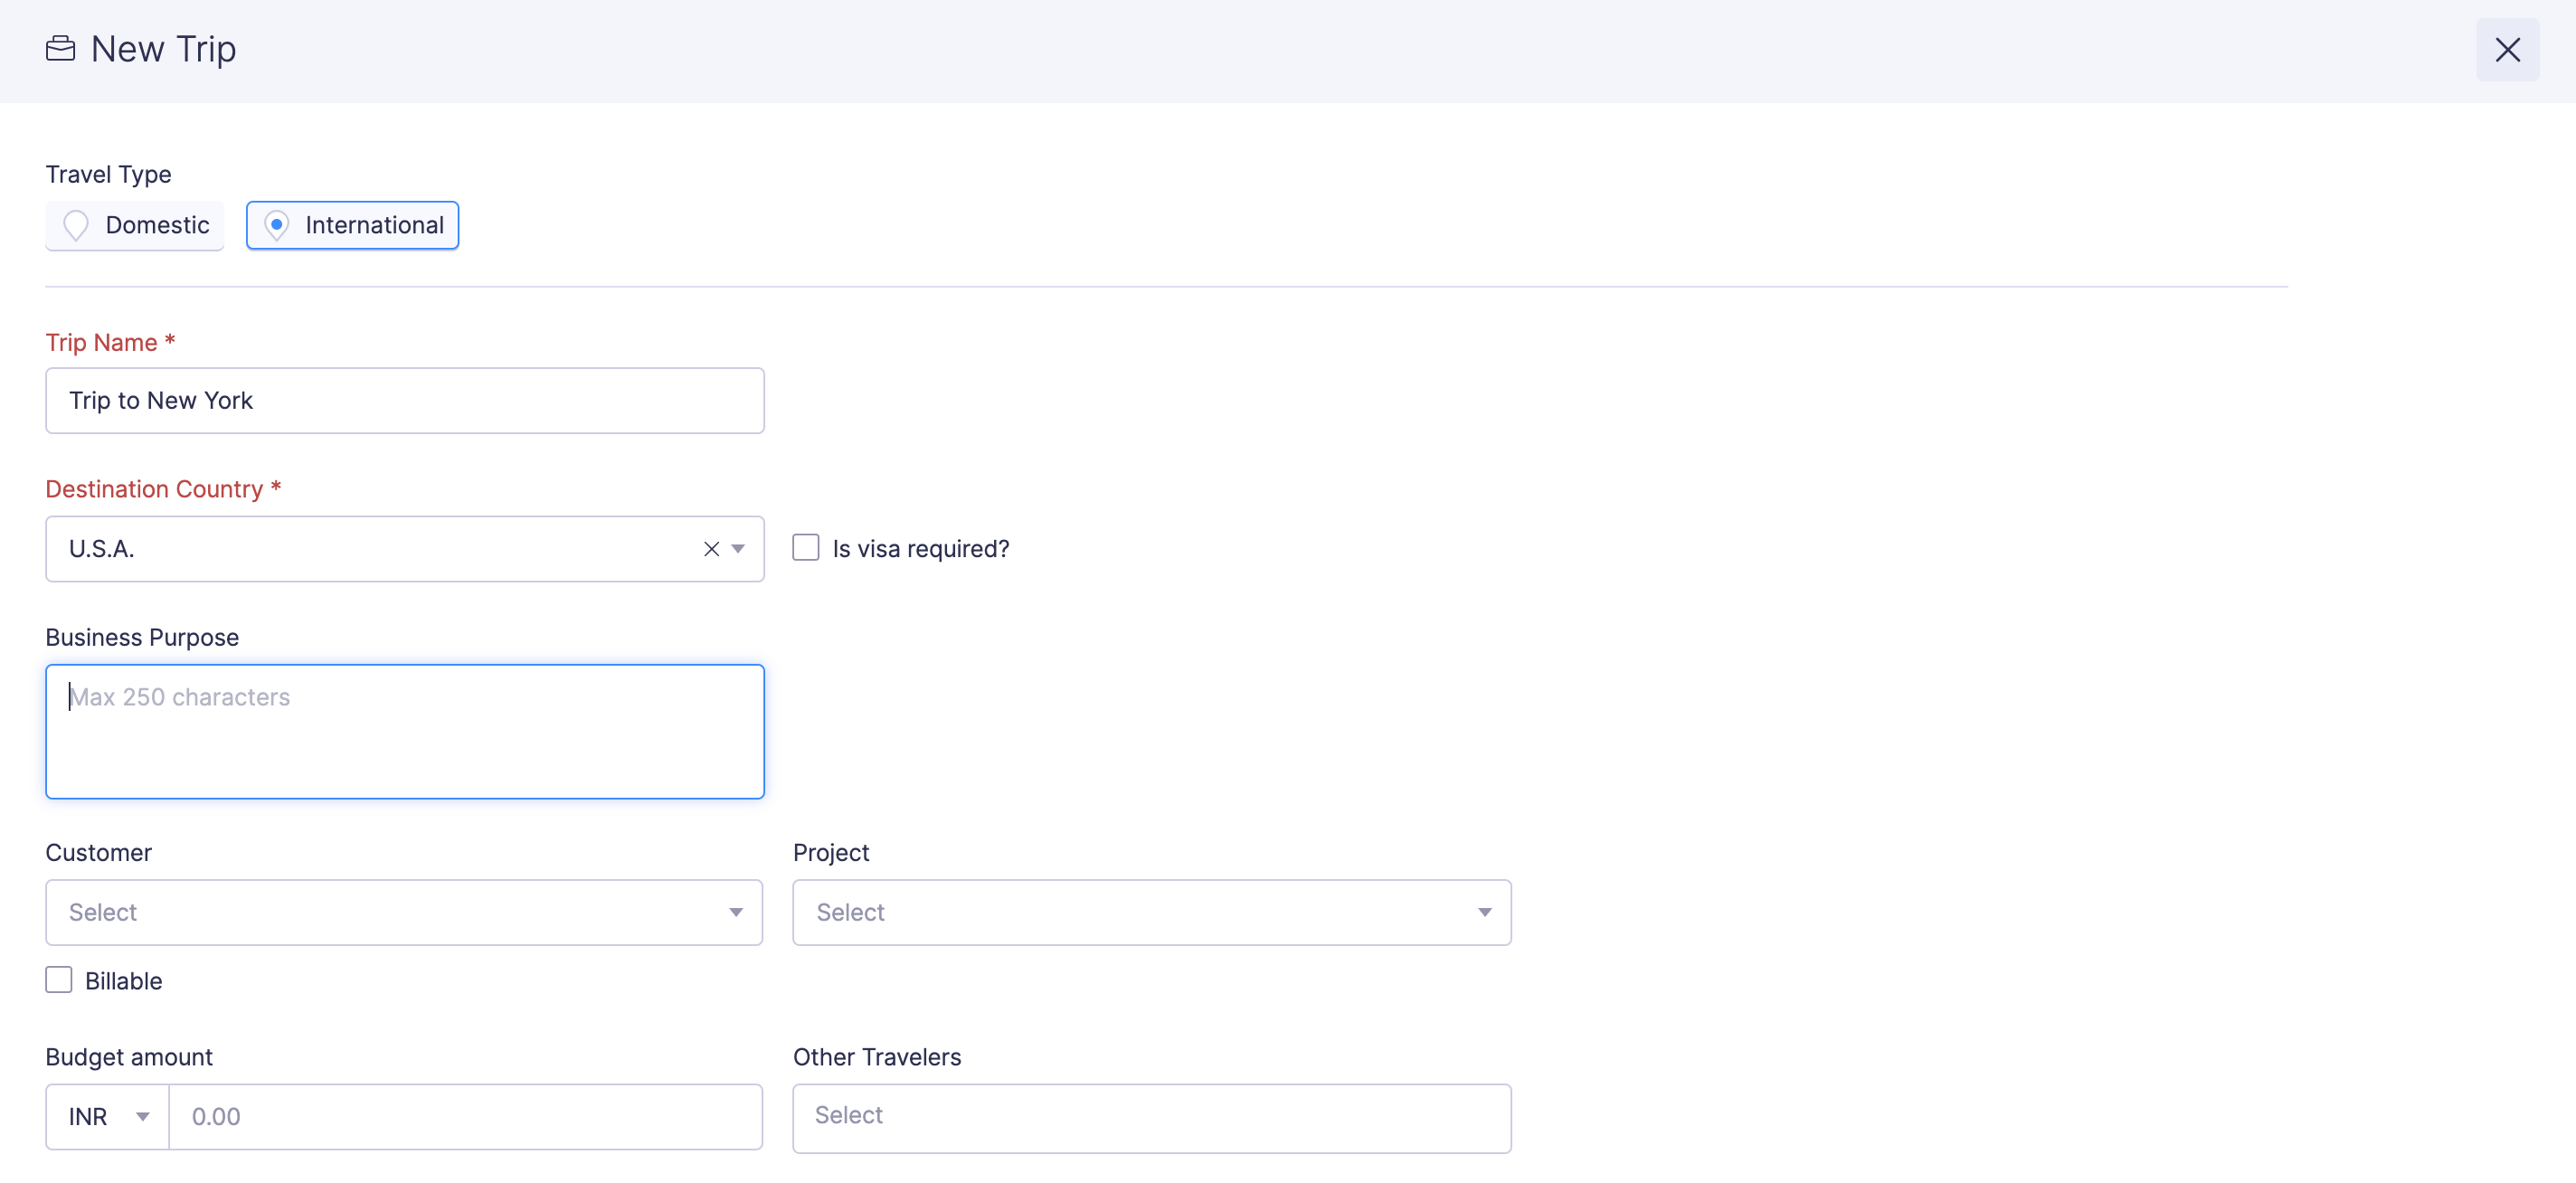The height and width of the screenshot is (1183, 2576).
Task: Click the Project dropdown caret icon
Action: pos(1484,912)
